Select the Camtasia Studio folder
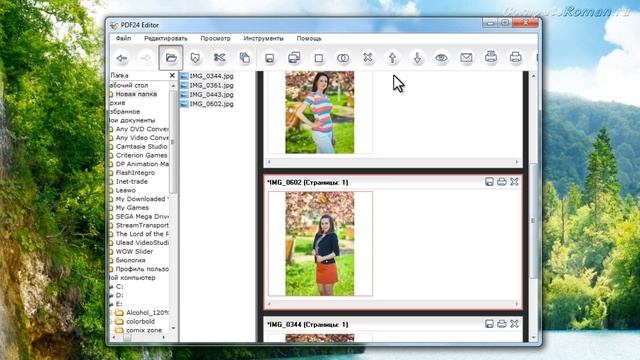The height and width of the screenshot is (360, 640). 141,147
